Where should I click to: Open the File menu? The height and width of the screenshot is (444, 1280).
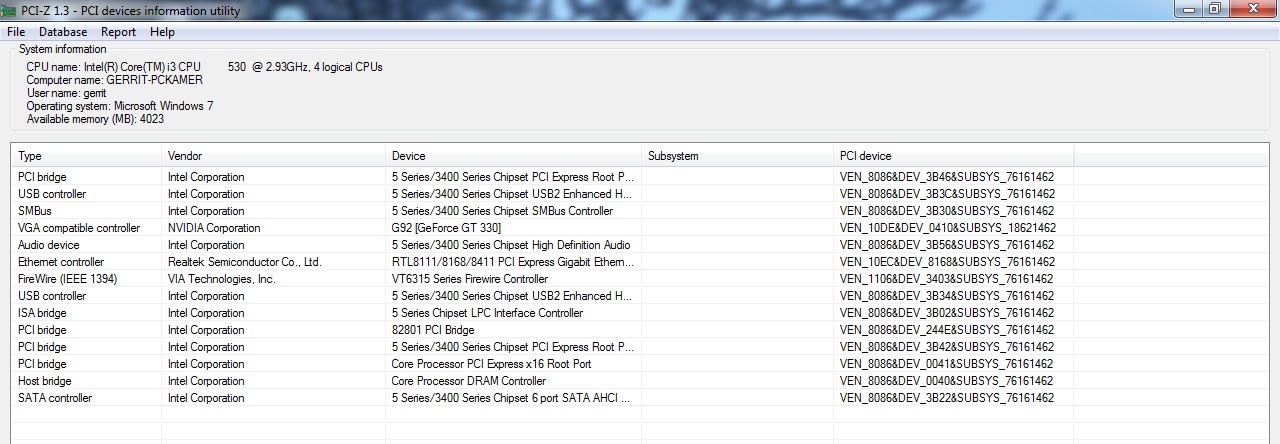point(16,32)
